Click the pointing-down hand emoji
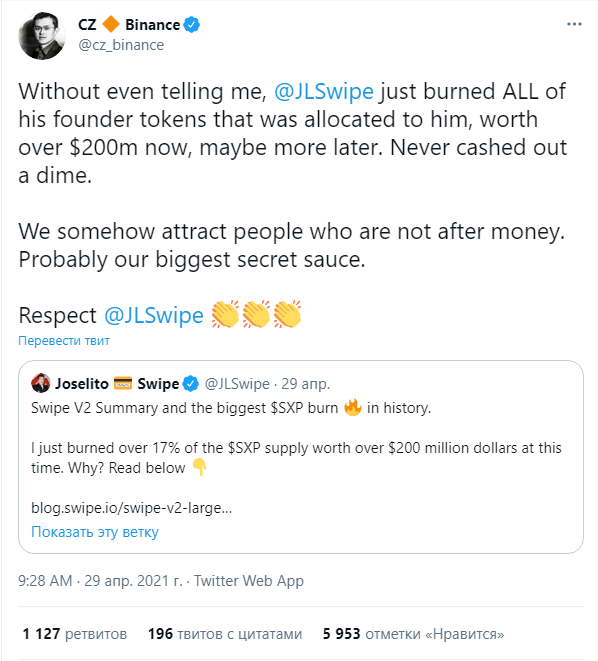This screenshot has width=598, height=661. 199,468
